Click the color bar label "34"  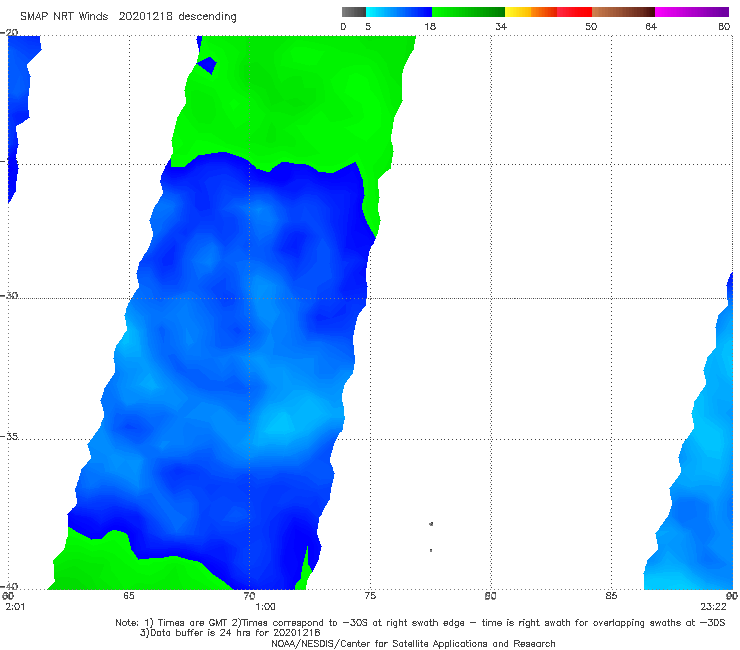point(501,26)
